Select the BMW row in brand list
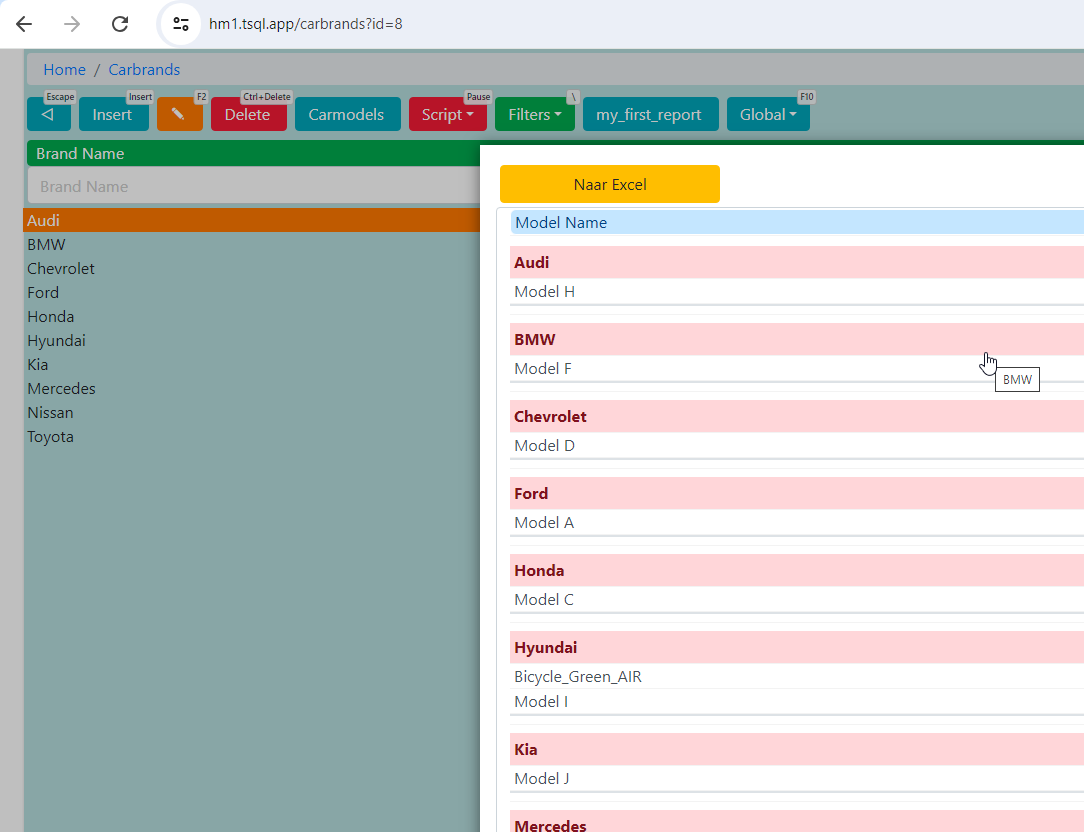 pyautogui.click(x=252, y=245)
